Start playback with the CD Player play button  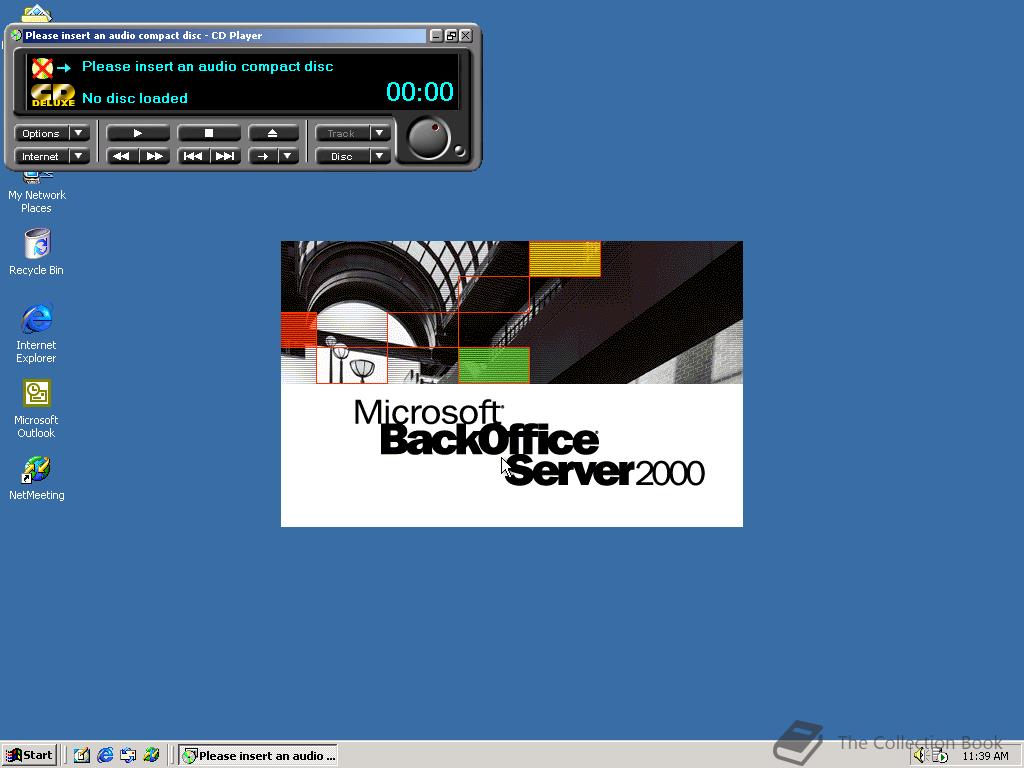pos(137,133)
